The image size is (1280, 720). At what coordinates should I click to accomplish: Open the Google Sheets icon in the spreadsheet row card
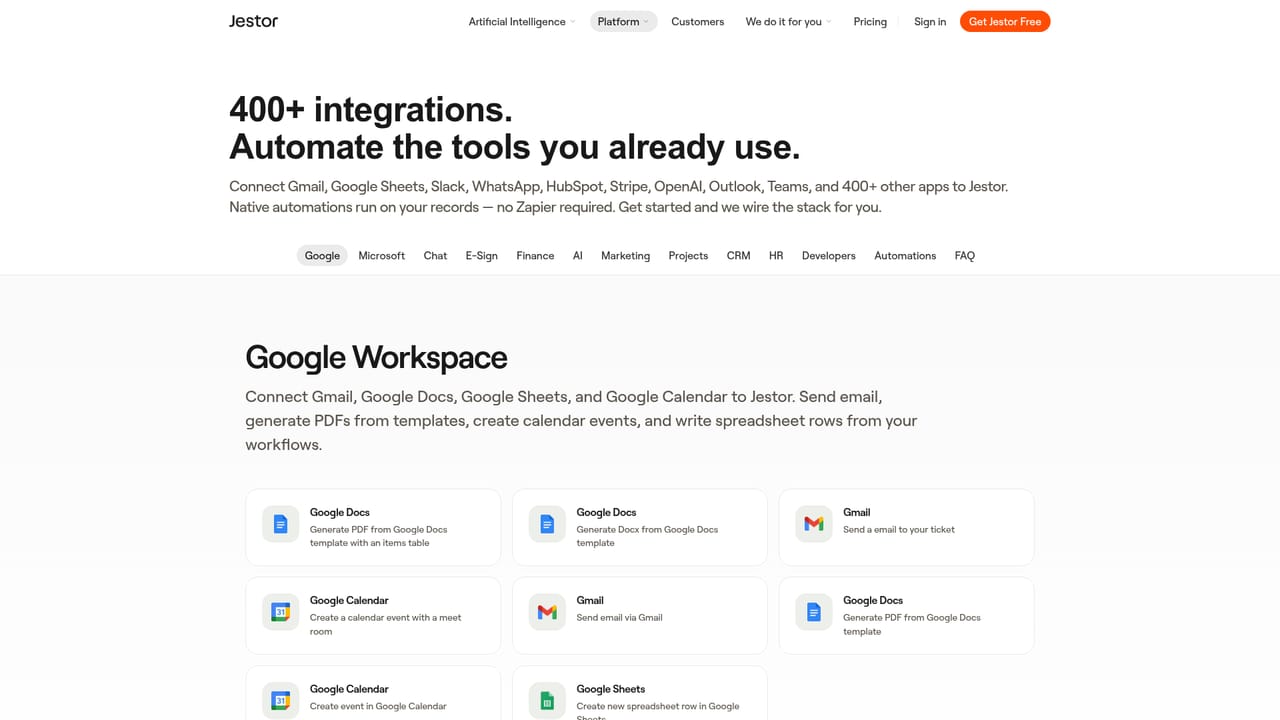pos(547,701)
